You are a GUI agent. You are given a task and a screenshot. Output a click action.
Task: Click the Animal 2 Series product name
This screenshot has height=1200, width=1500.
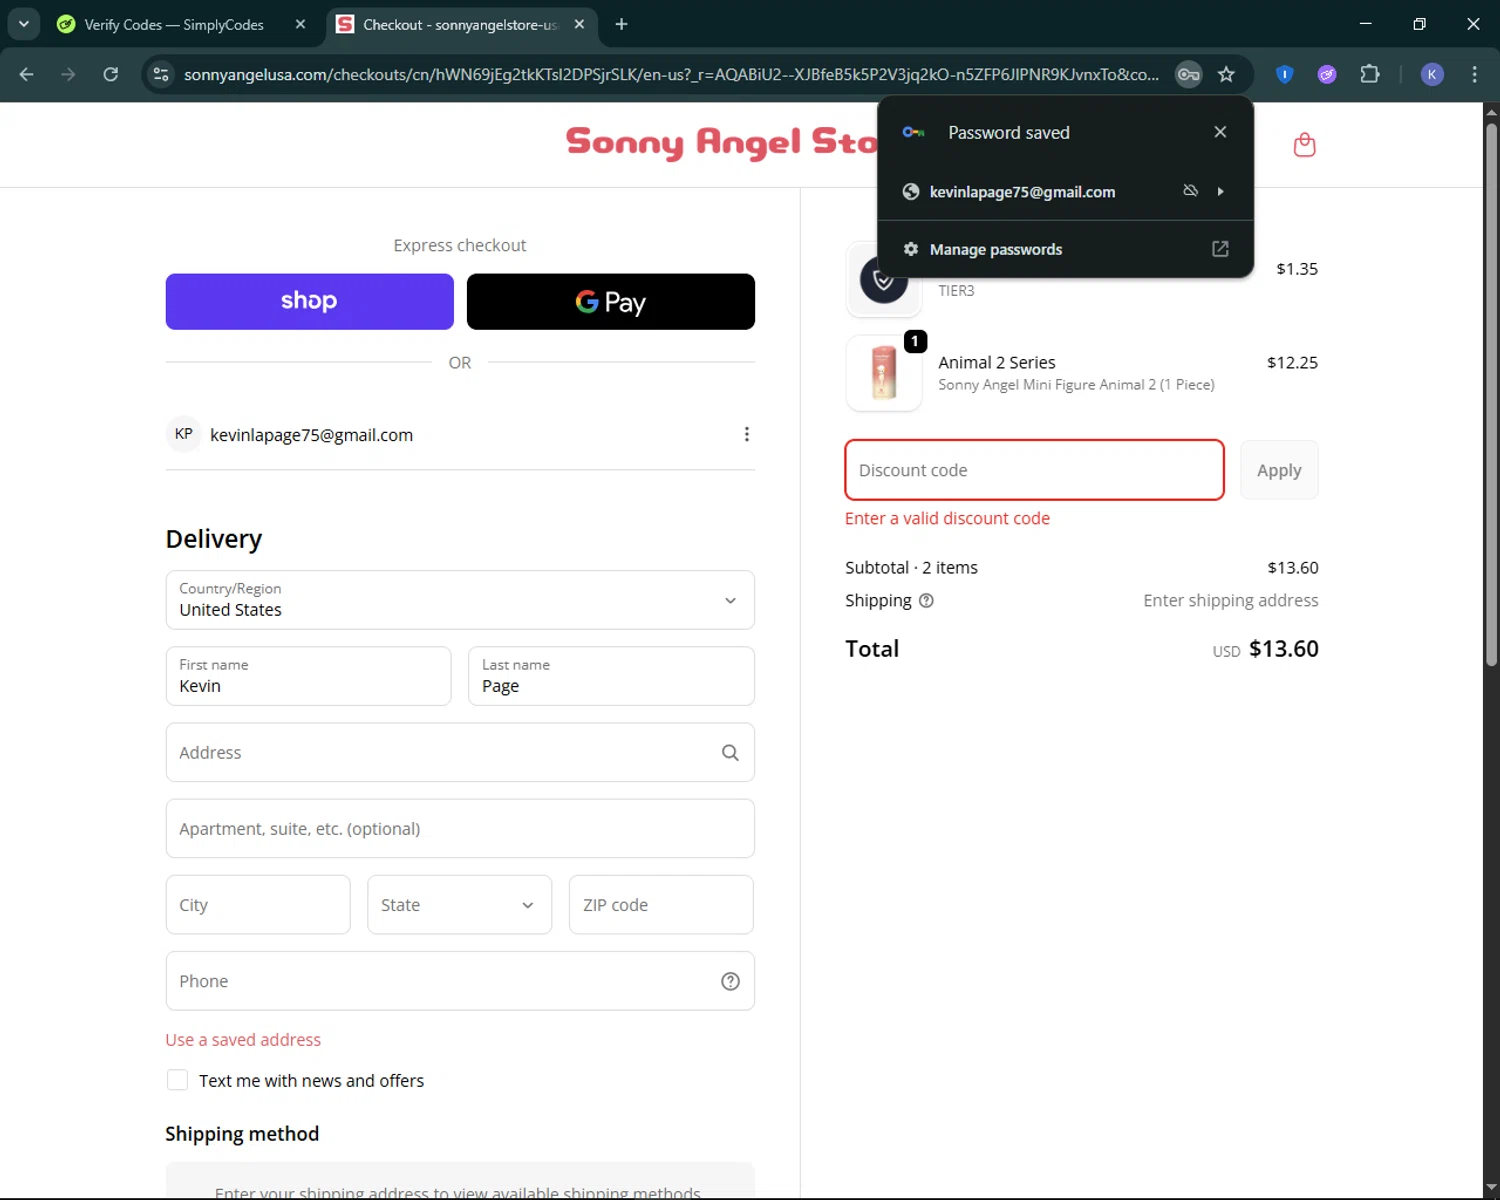click(x=997, y=362)
